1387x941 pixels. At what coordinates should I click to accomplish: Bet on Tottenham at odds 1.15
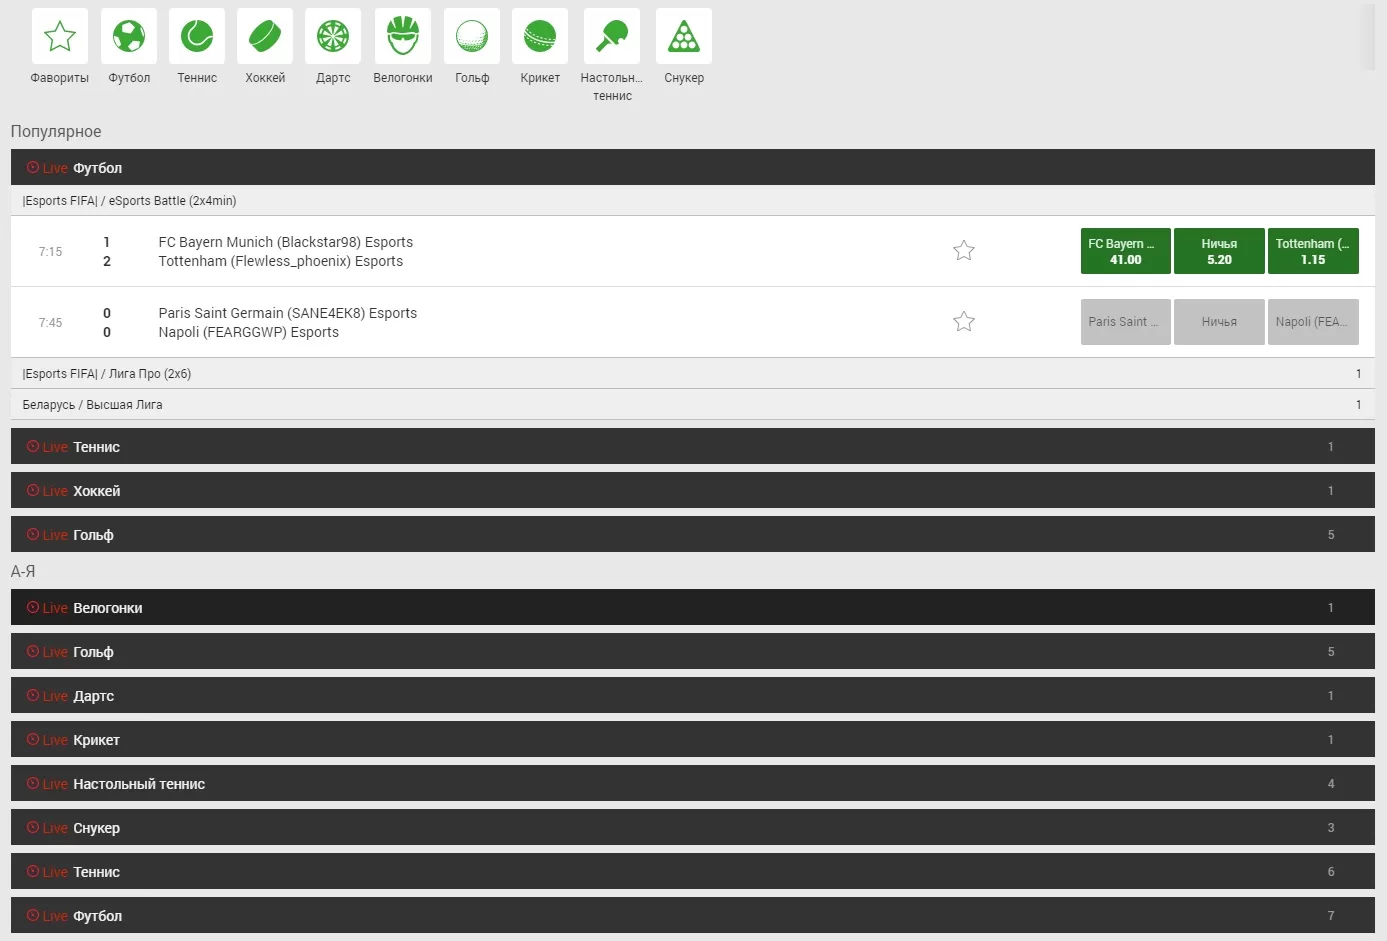(1312, 252)
